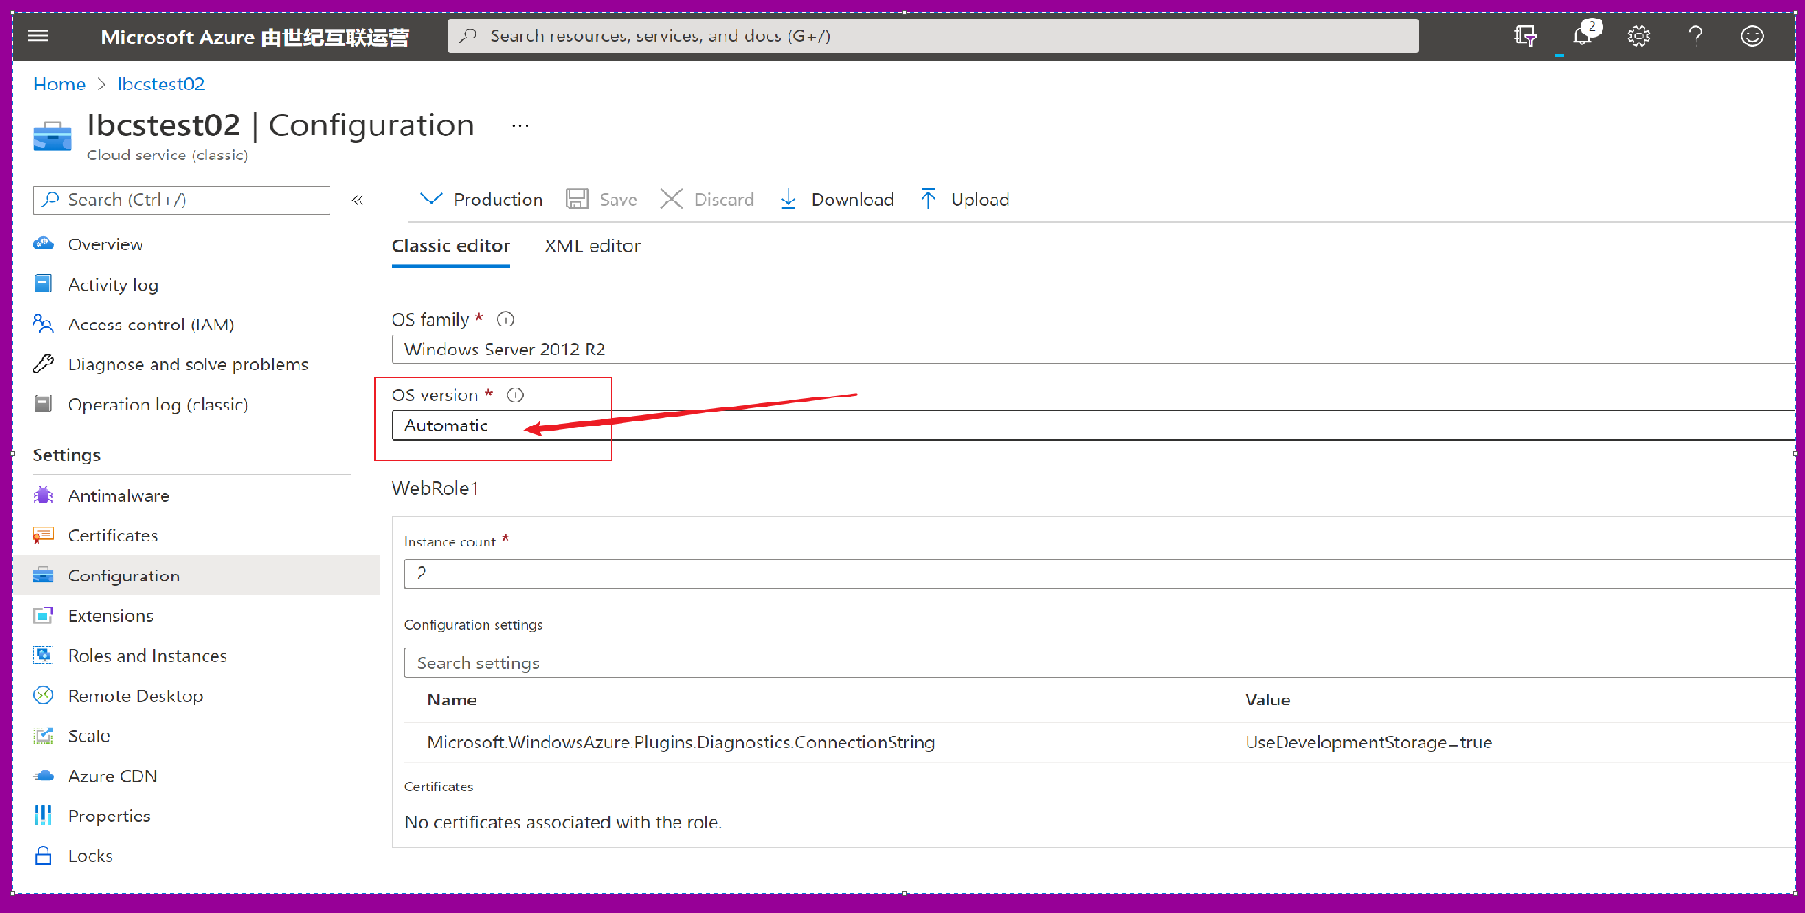Open the notifications bell icon
1805x913 pixels.
1582,36
